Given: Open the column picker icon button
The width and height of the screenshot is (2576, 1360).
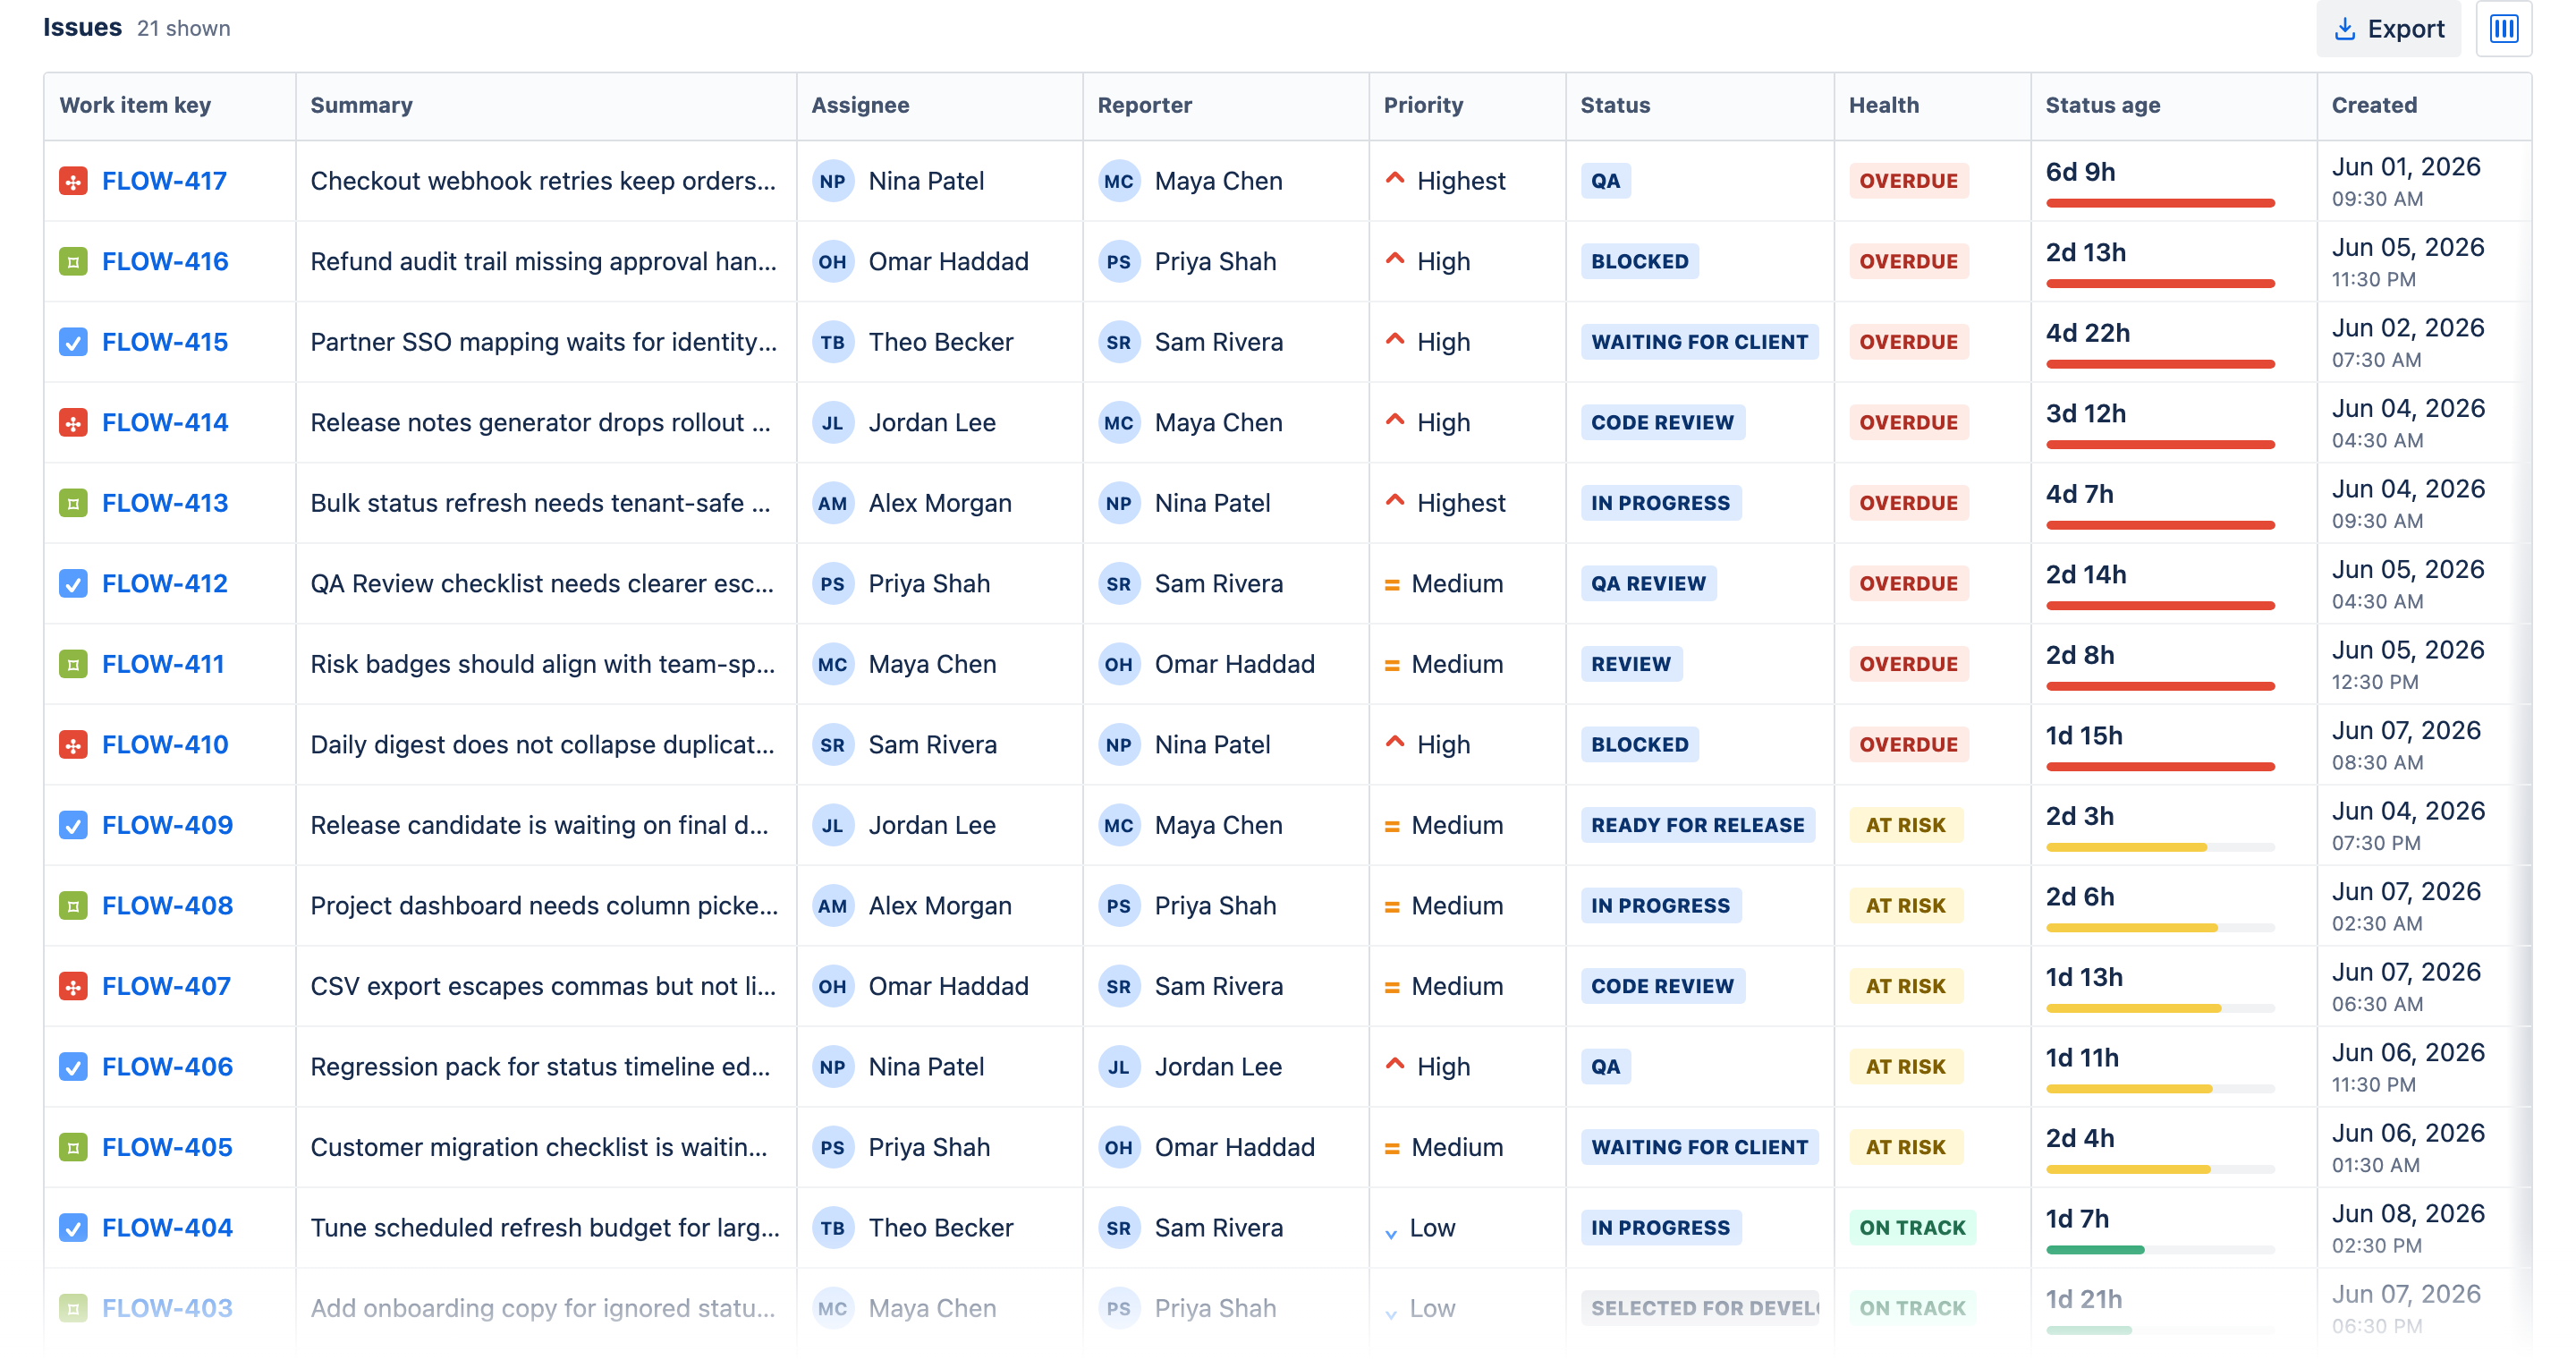Looking at the screenshot, I should coord(2503,29).
